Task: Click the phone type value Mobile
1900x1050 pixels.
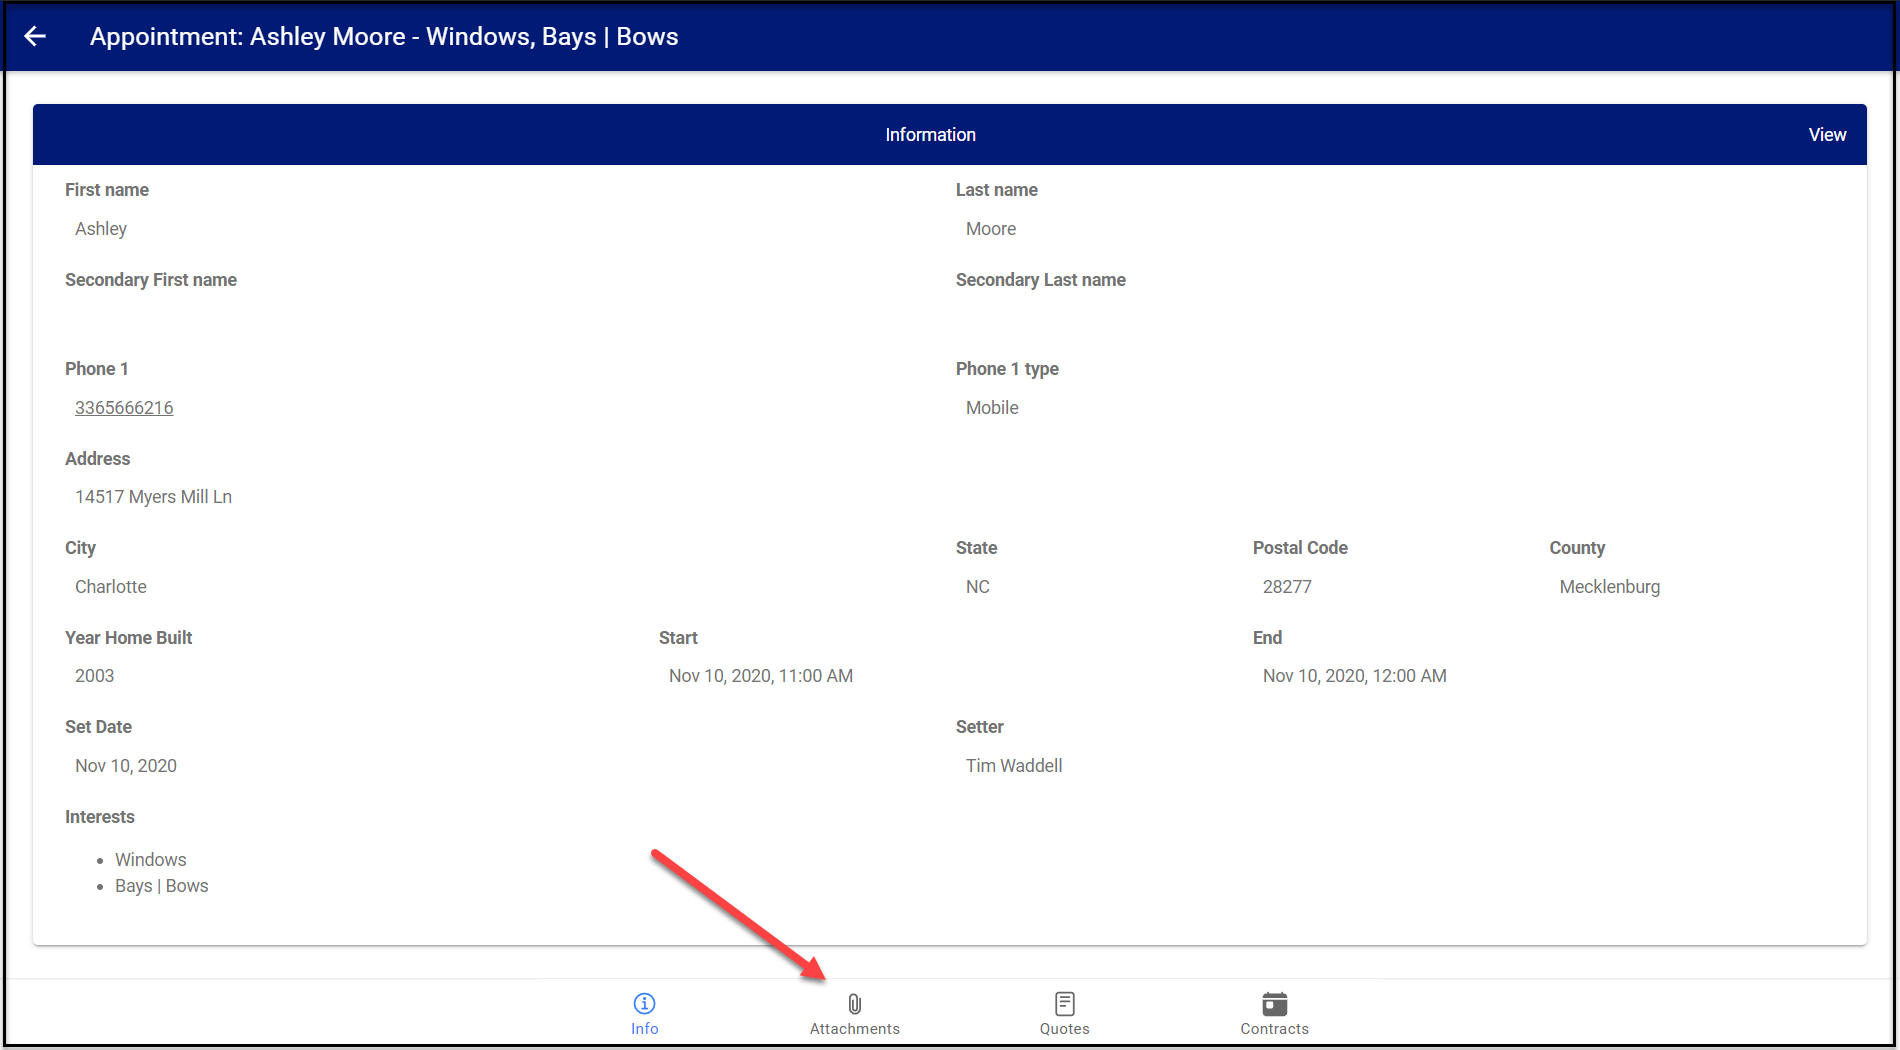Action: pos(992,408)
